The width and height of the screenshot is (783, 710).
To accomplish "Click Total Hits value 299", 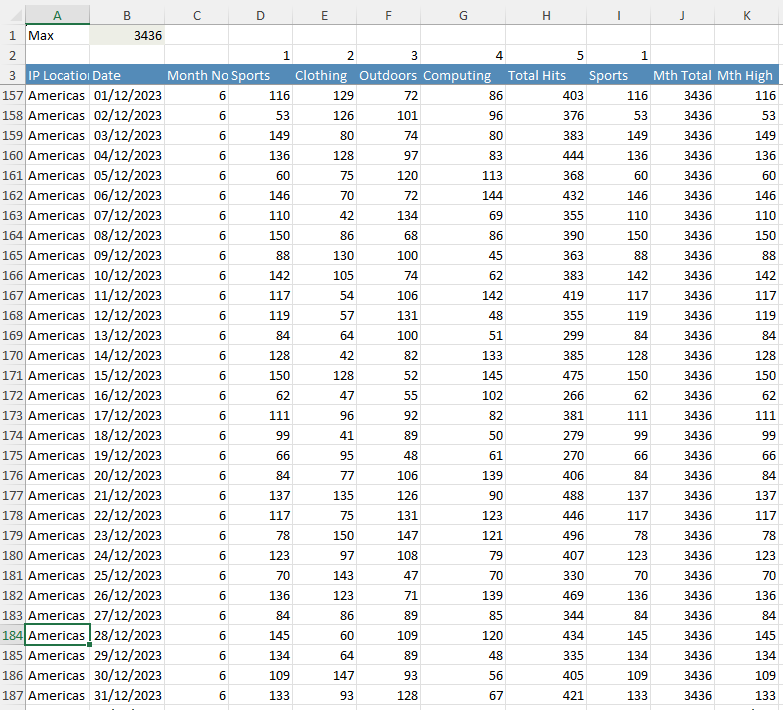I will 546,336.
